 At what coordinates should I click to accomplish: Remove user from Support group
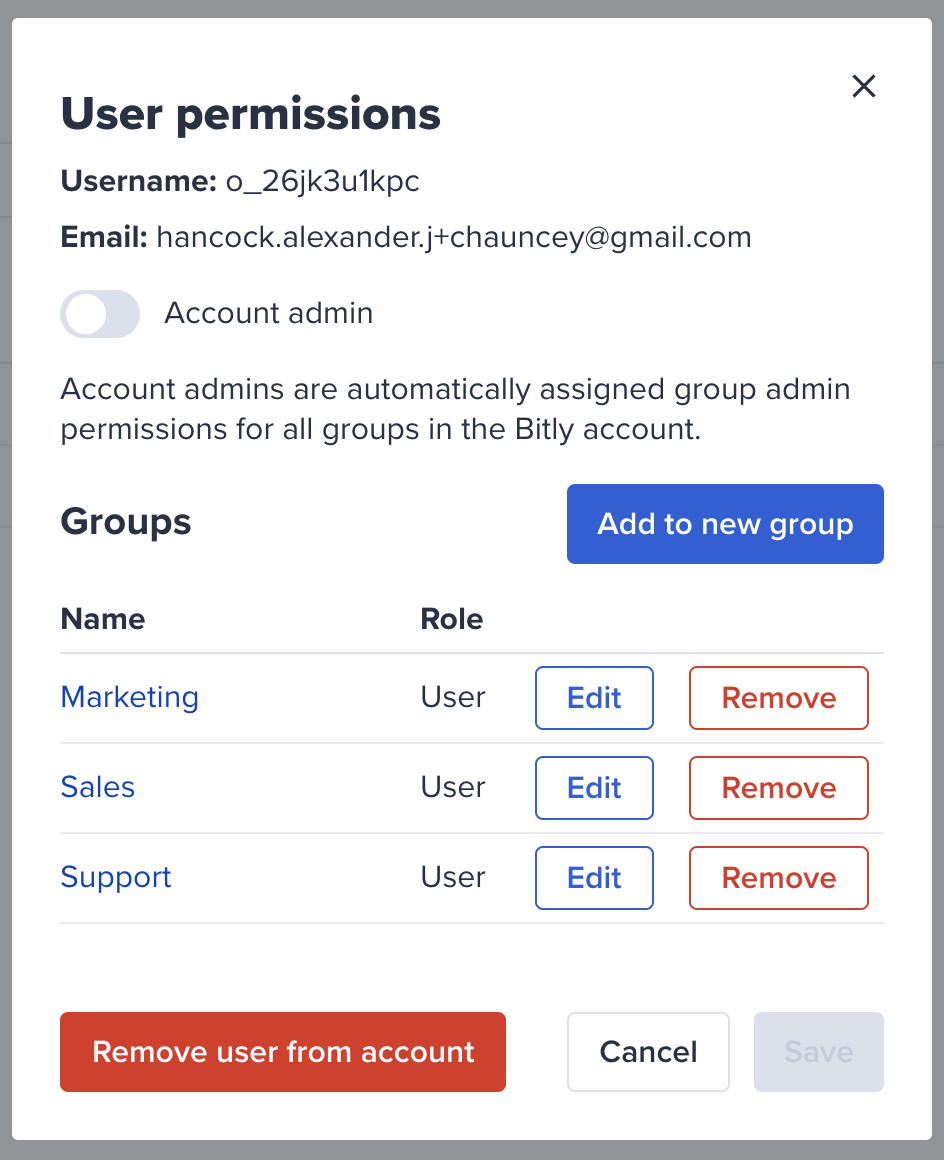779,878
